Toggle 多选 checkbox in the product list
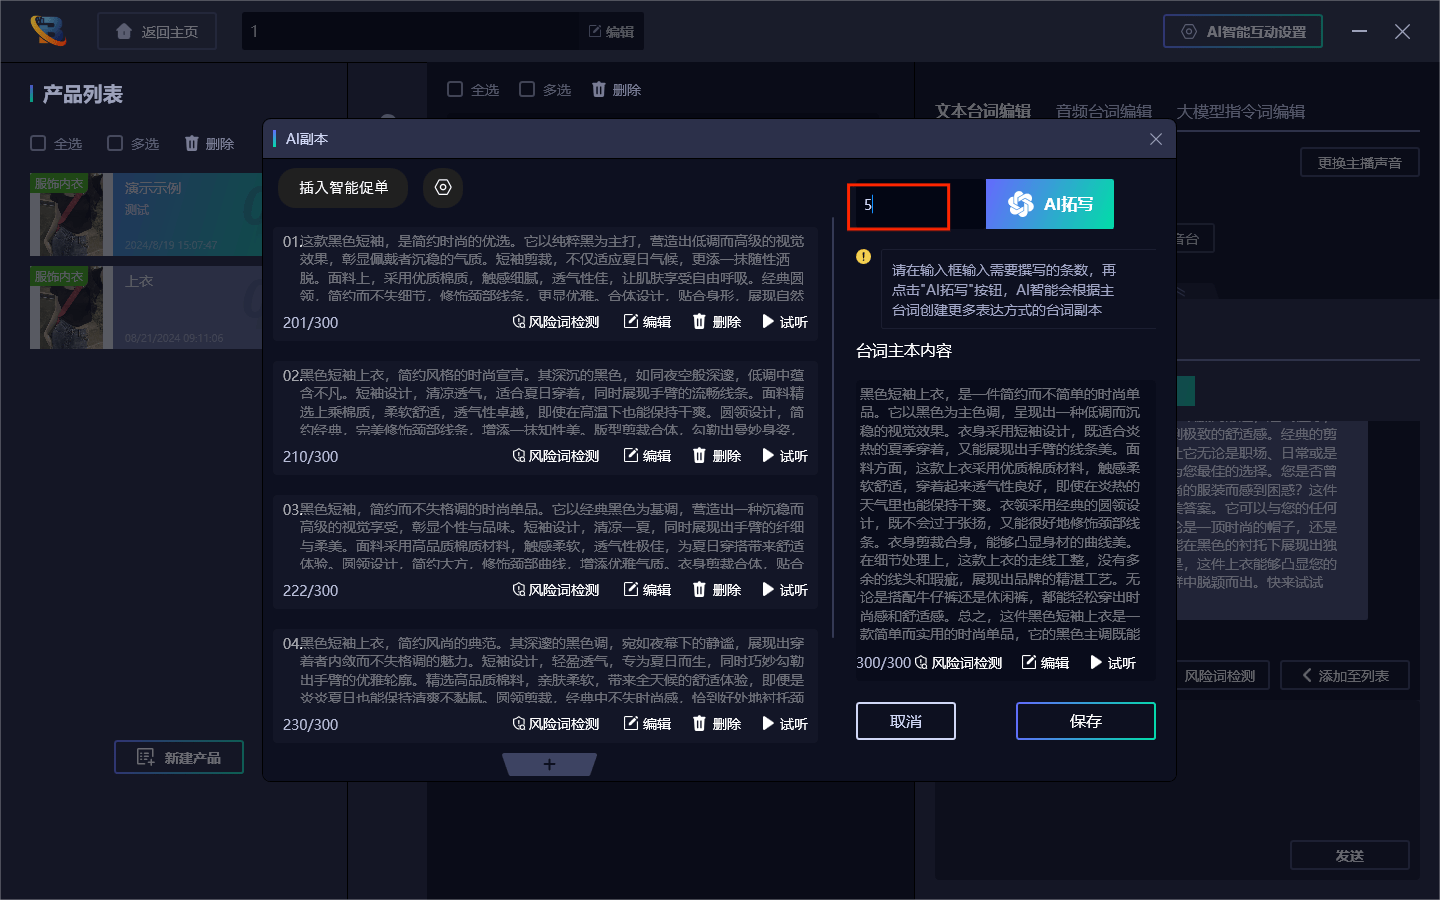Image resolution: width=1440 pixels, height=900 pixels. (115, 143)
